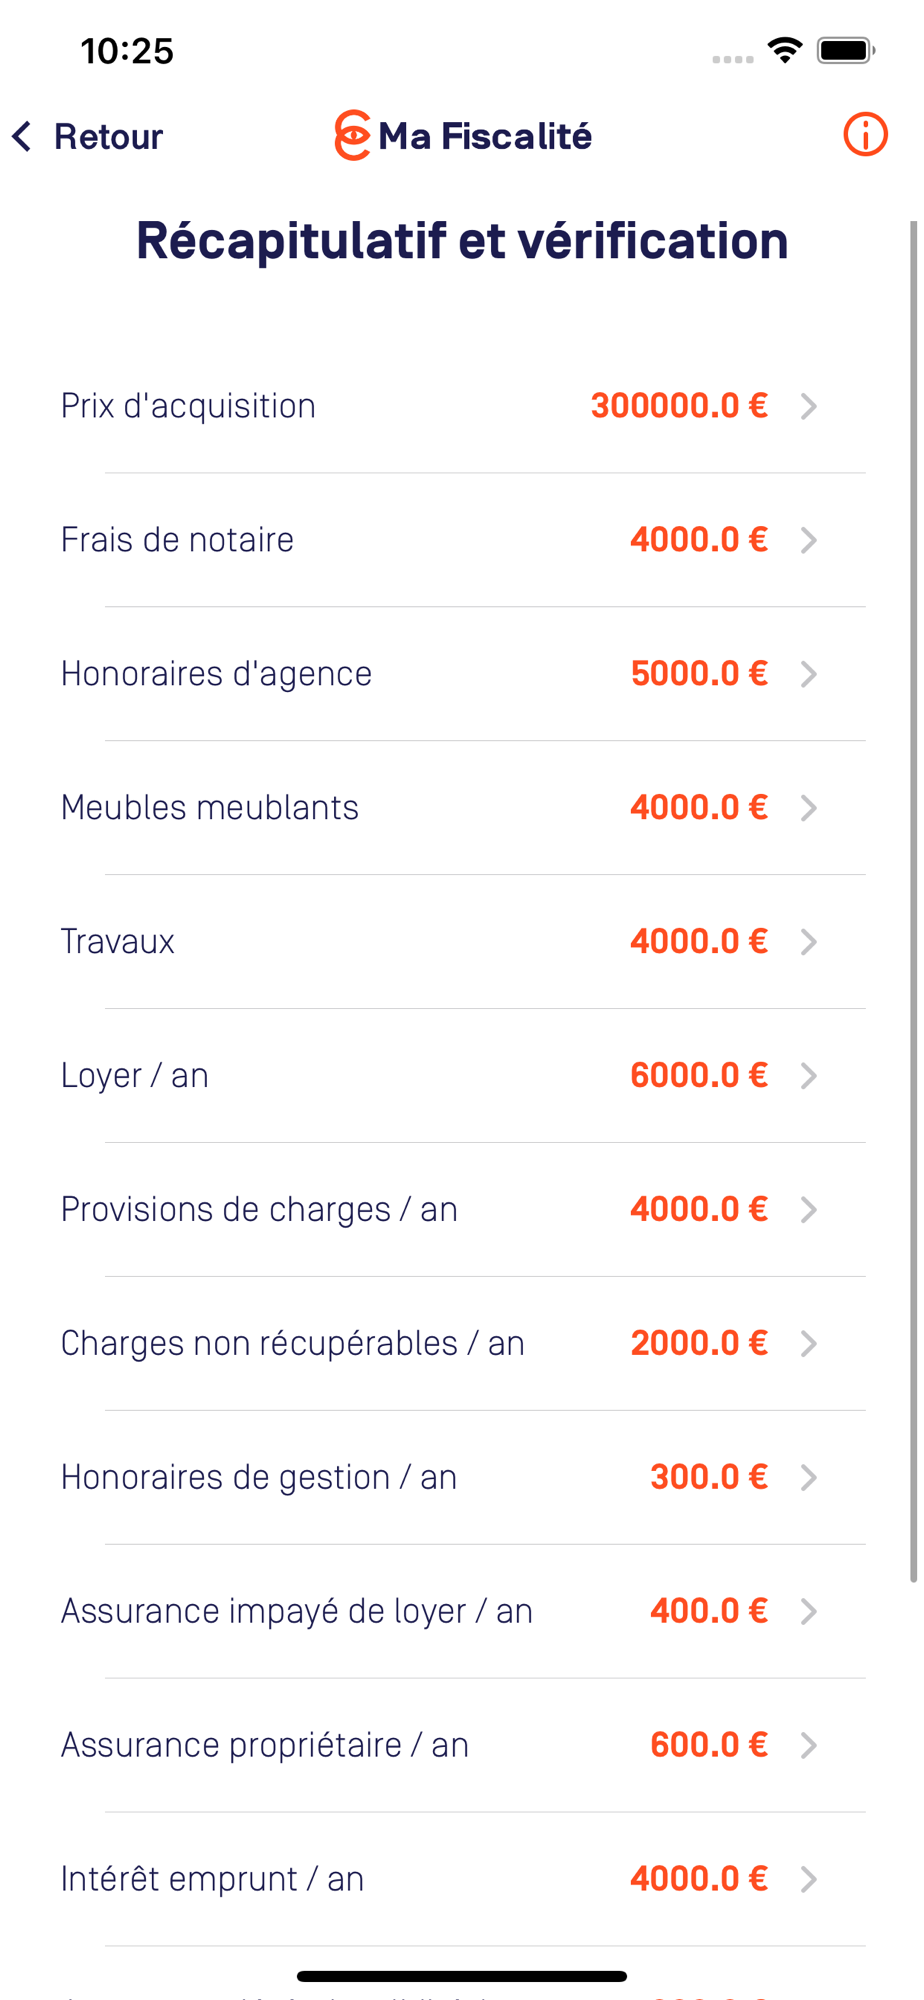Tap the back arrow icon

pos(22,136)
